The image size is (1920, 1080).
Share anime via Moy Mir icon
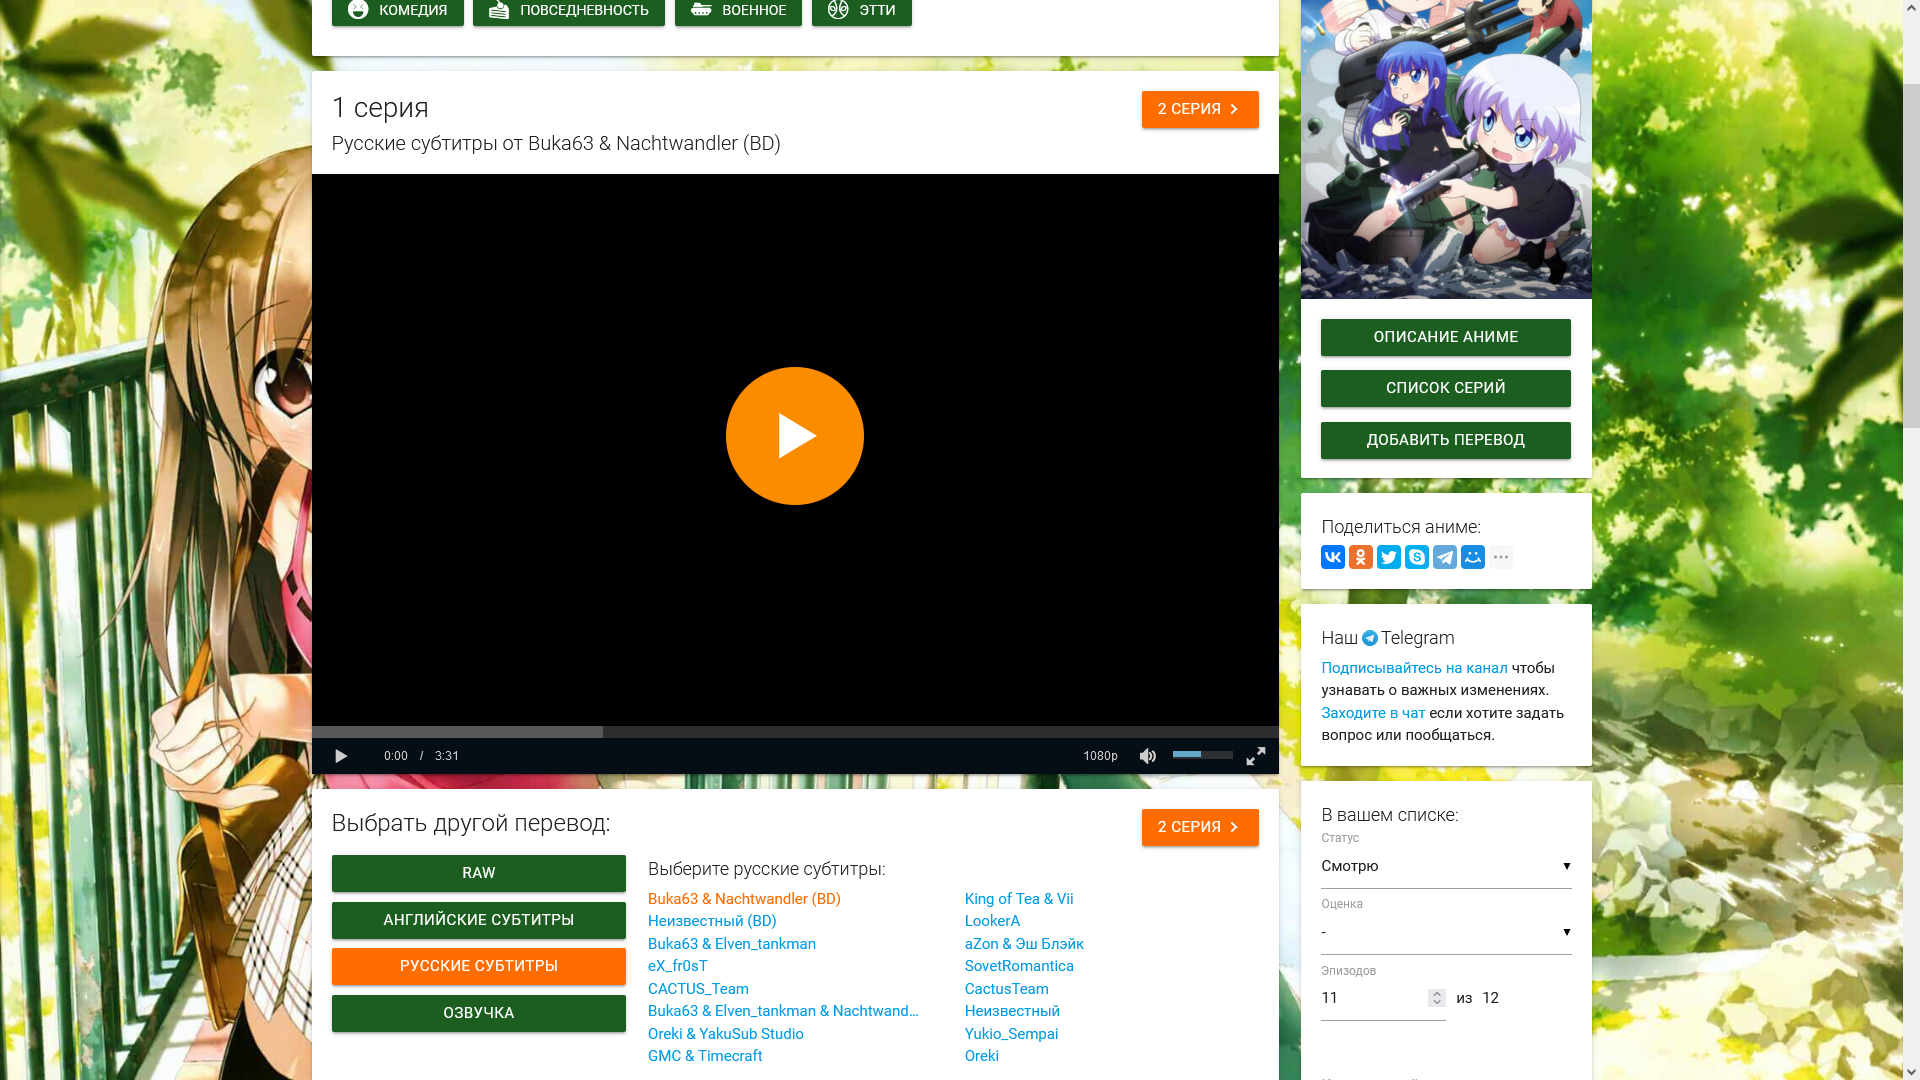[x=1473, y=557]
